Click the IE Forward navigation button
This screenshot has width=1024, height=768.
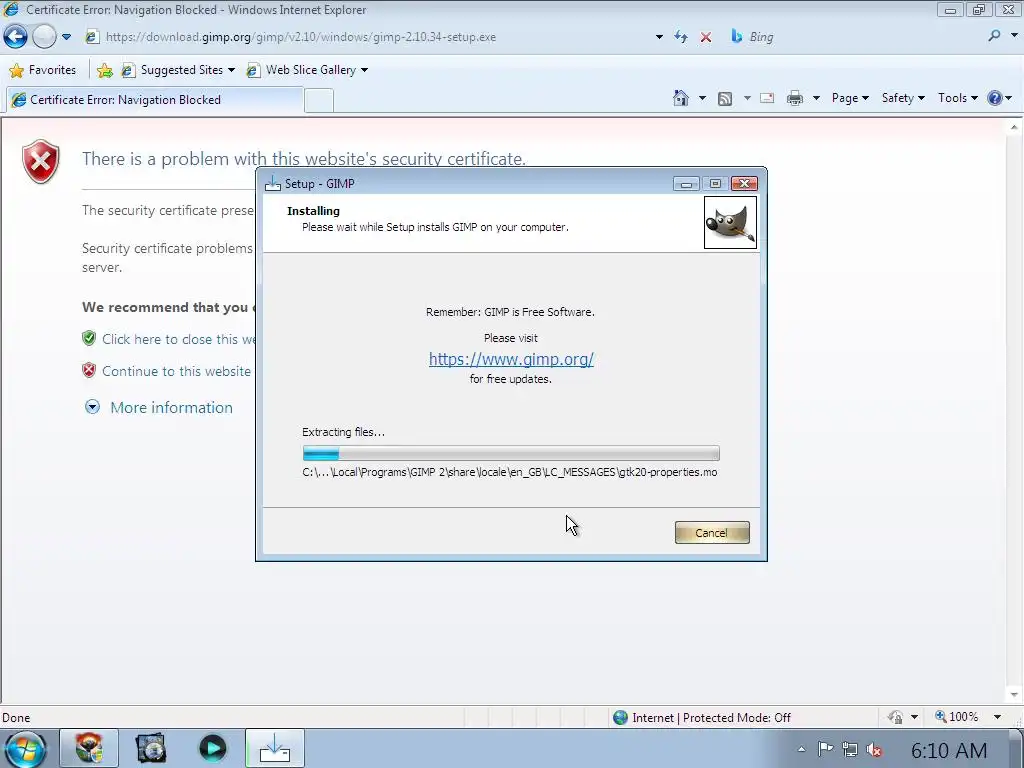coord(44,37)
